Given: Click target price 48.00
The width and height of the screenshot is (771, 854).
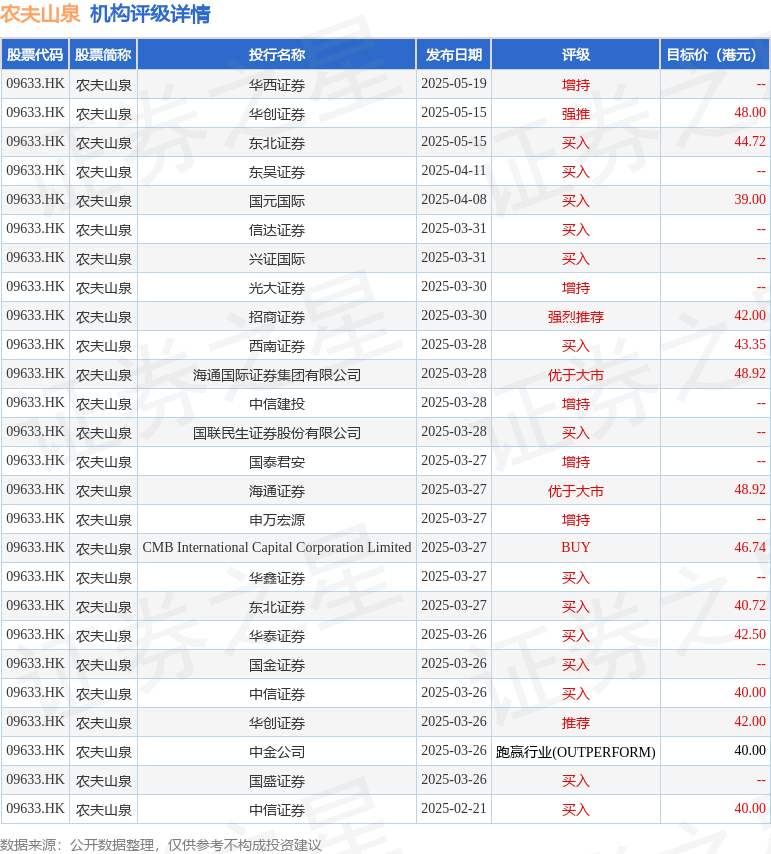Looking at the screenshot, I should coord(750,112).
